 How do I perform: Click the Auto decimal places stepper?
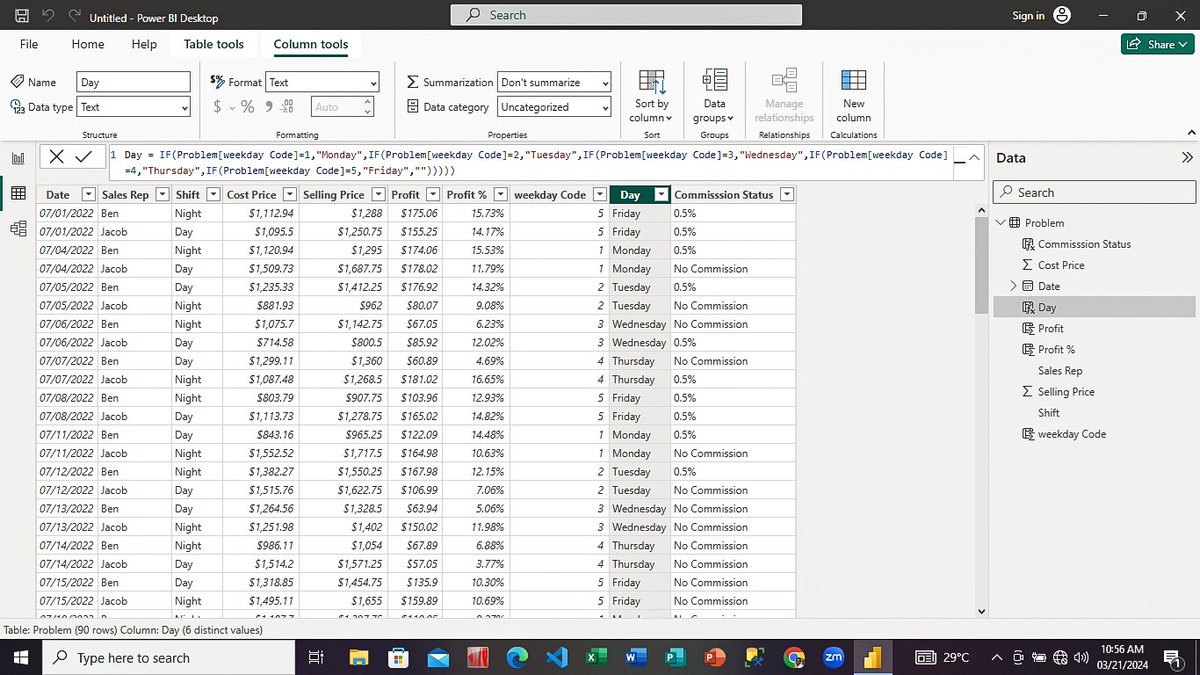(342, 107)
